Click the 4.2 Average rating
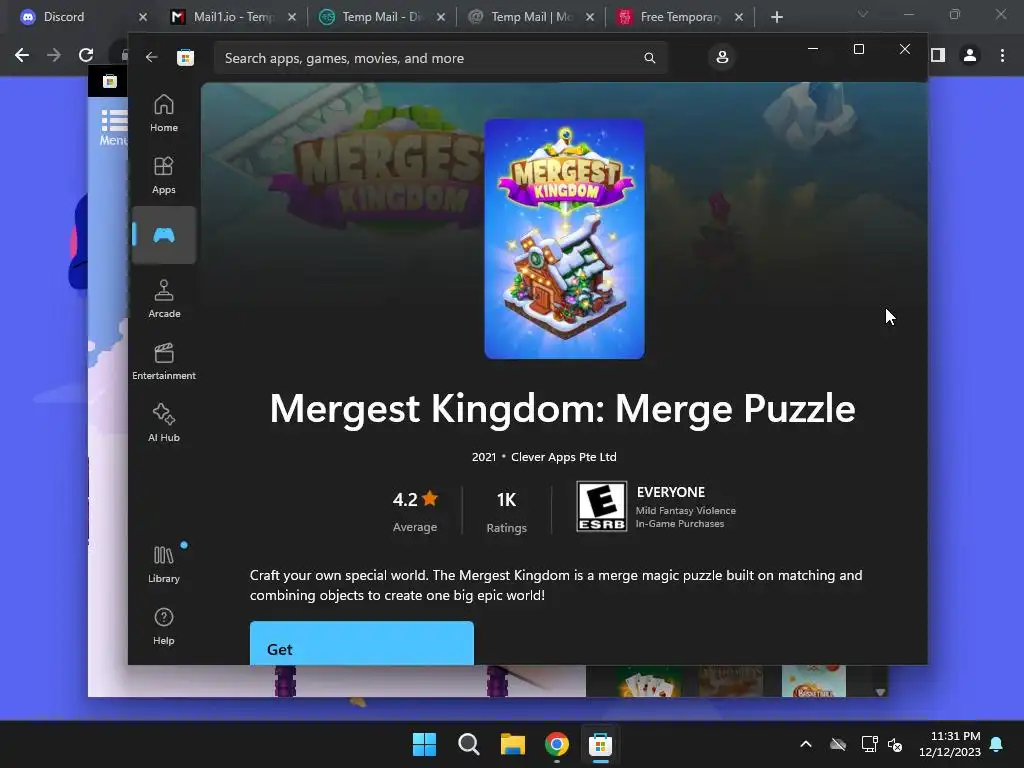1024x768 pixels. point(415,511)
